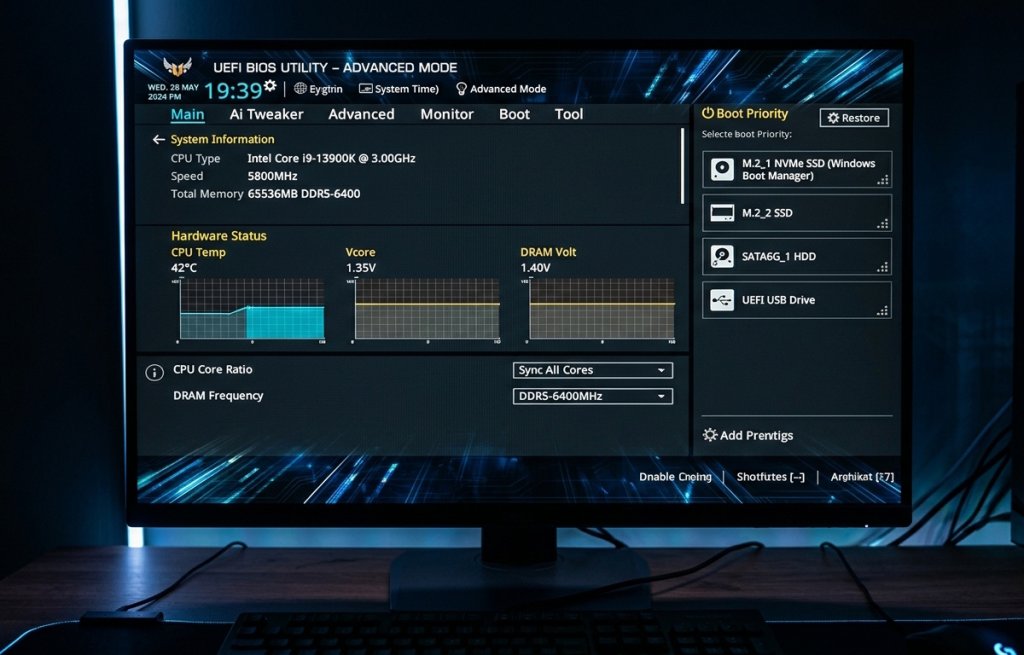Image resolution: width=1024 pixels, height=655 pixels.
Task: Click the 1.40V DRAM voltage value
Action: tap(536, 268)
